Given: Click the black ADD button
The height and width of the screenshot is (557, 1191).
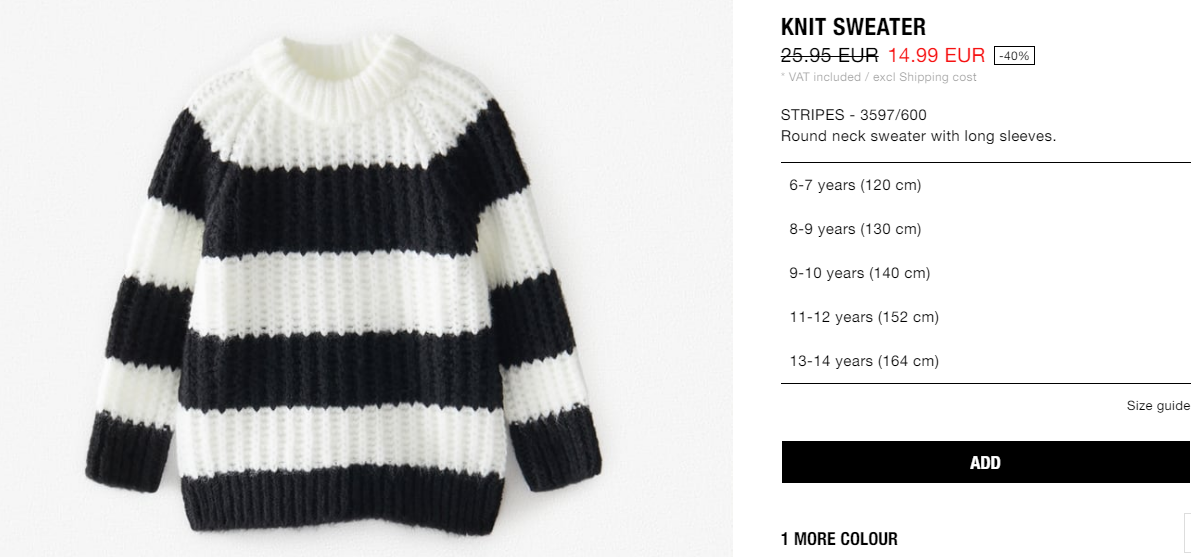Looking at the screenshot, I should pyautogui.click(x=986, y=462).
